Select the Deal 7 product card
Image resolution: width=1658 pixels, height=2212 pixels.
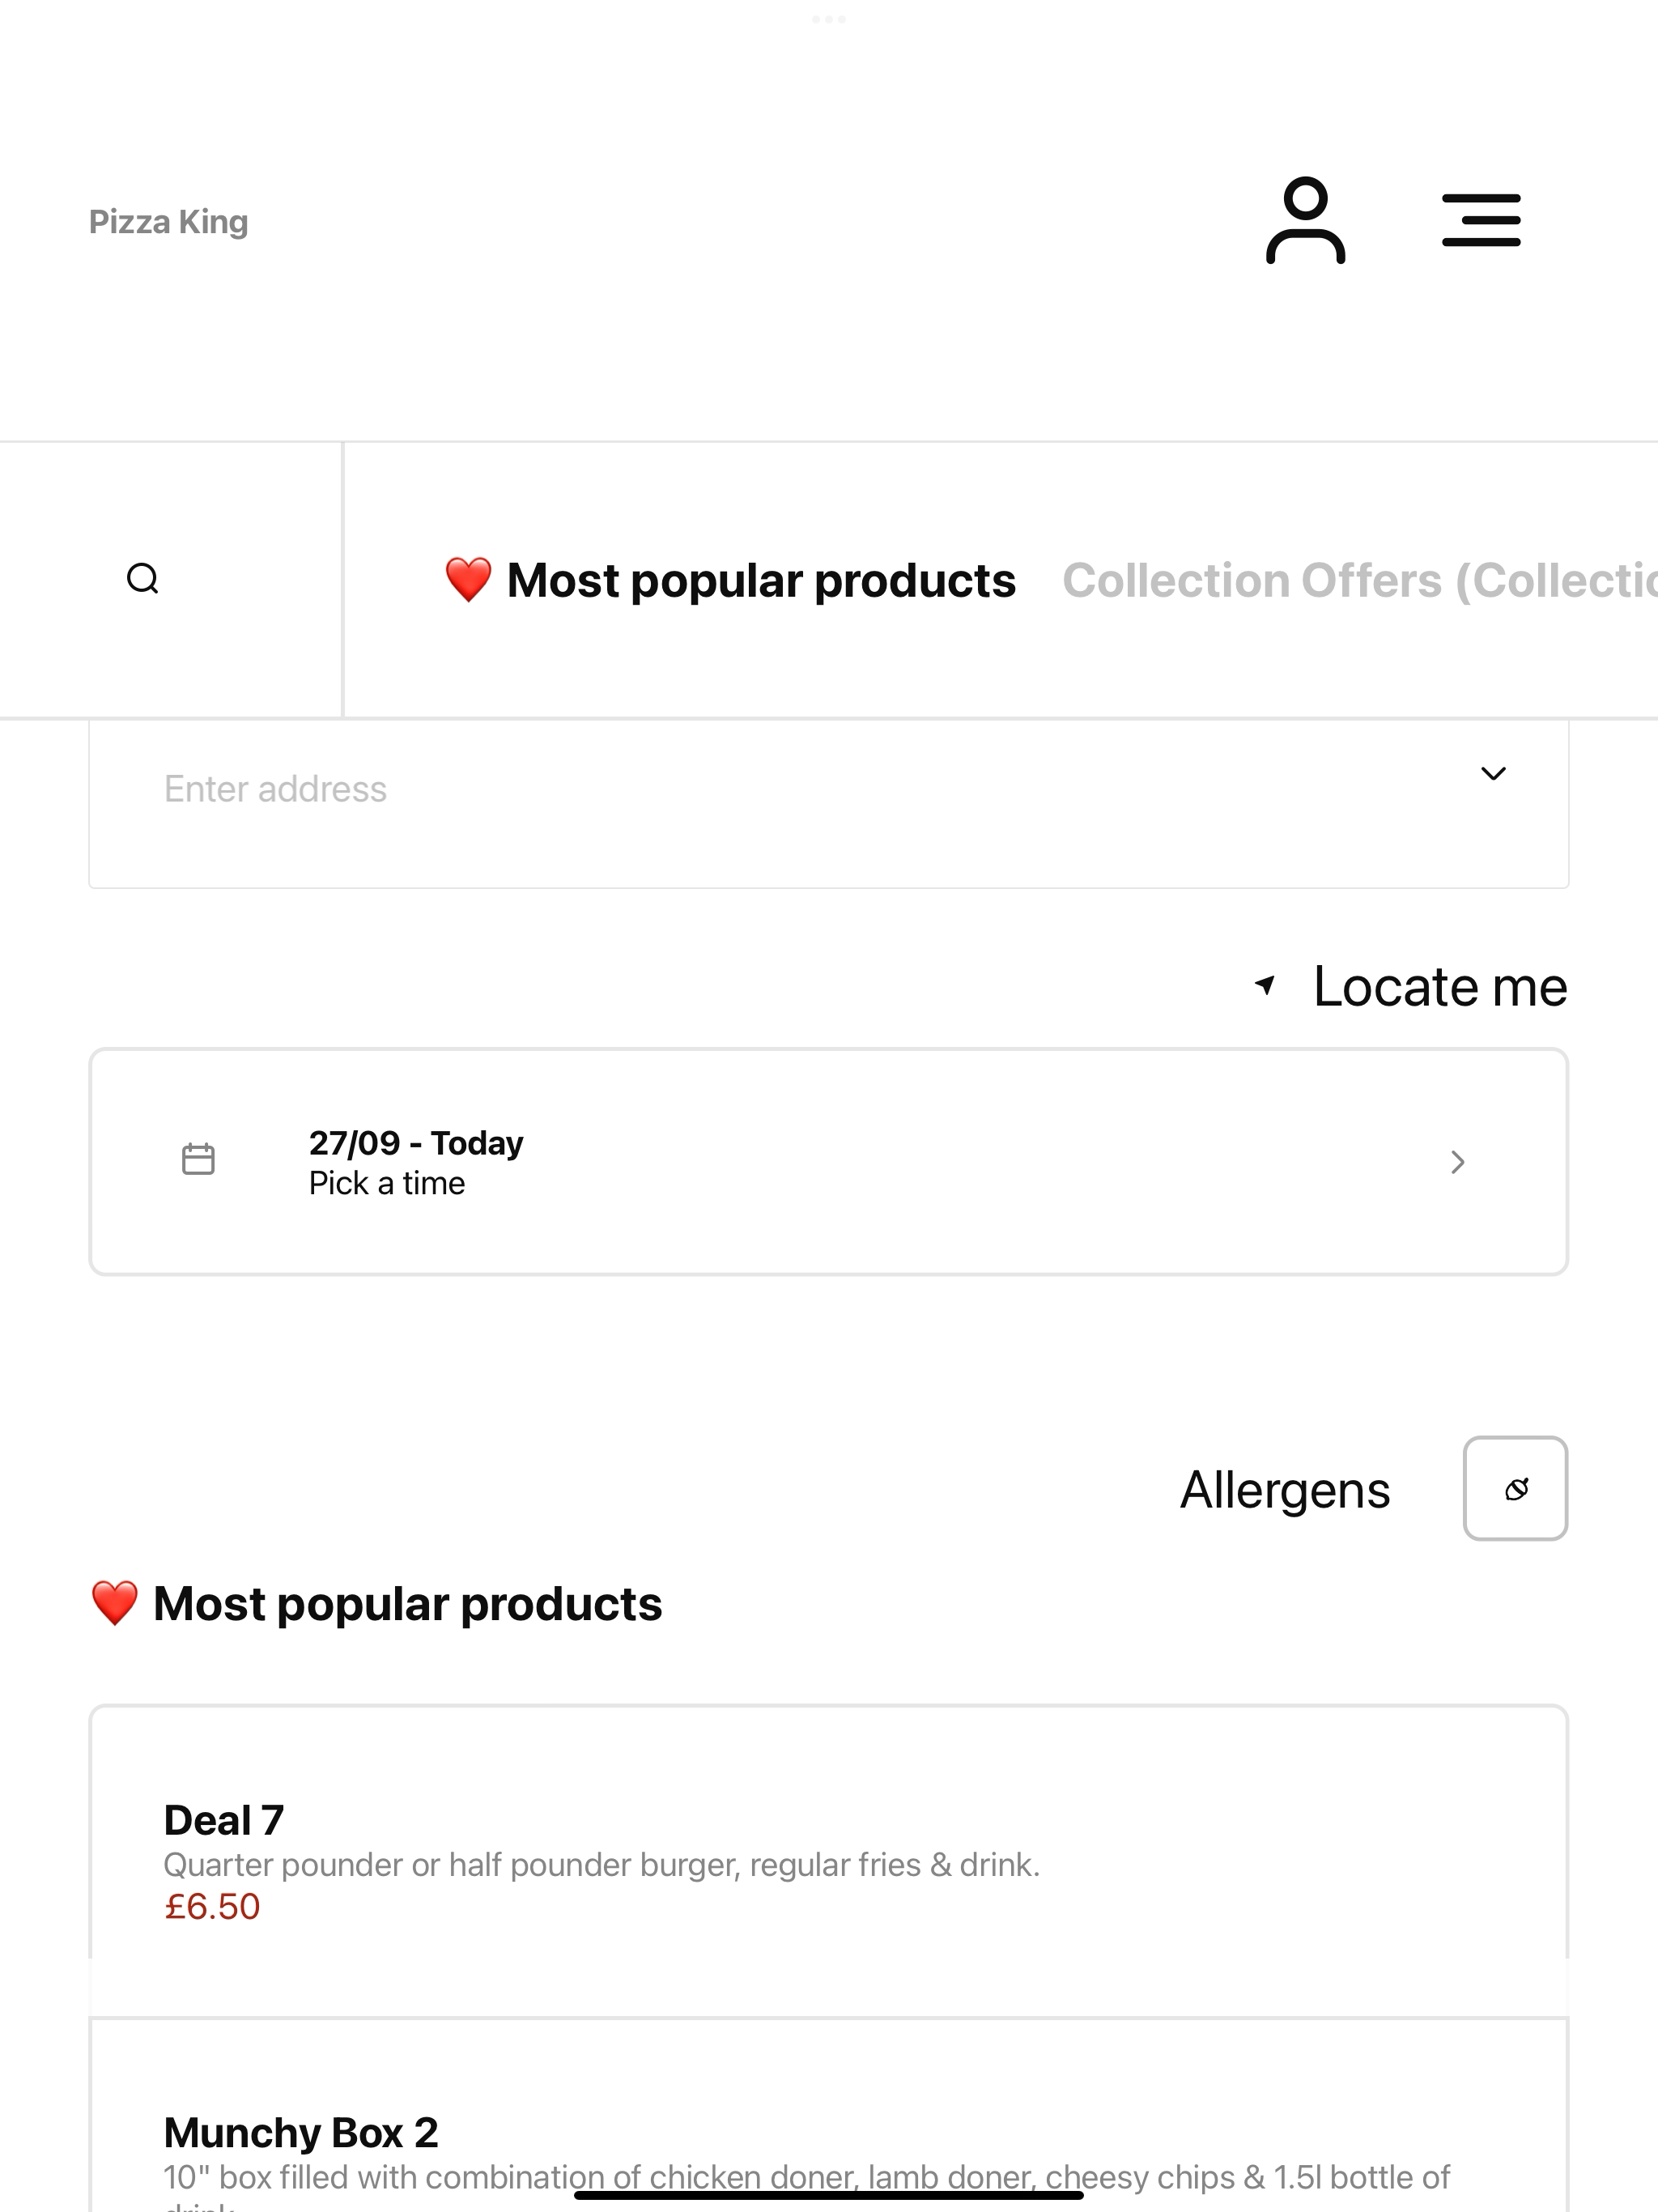(x=828, y=1861)
